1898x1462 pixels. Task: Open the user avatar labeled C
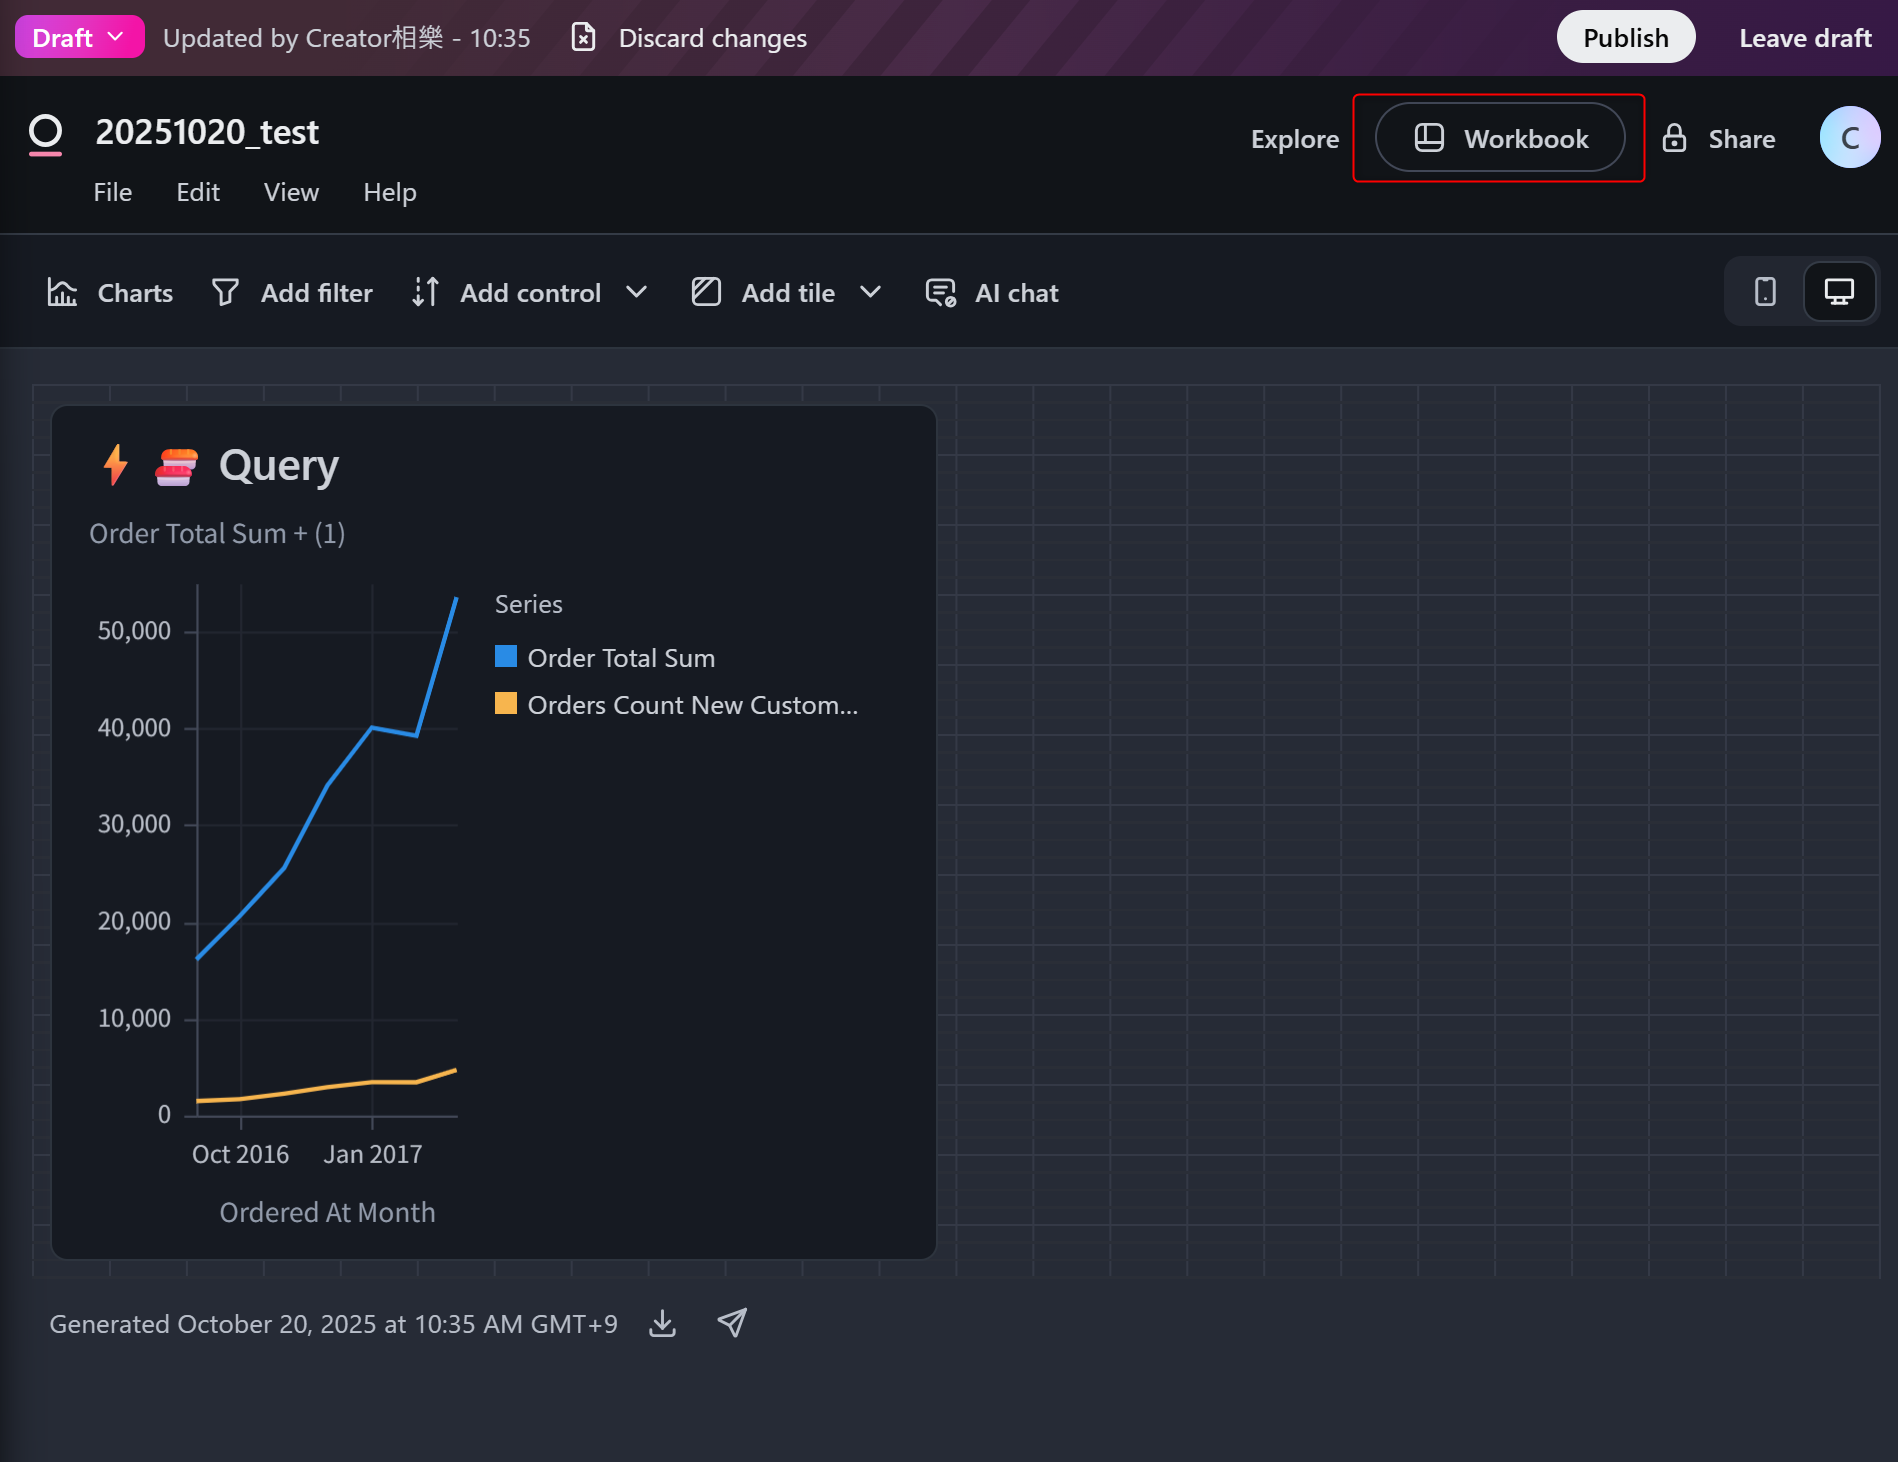coord(1849,138)
